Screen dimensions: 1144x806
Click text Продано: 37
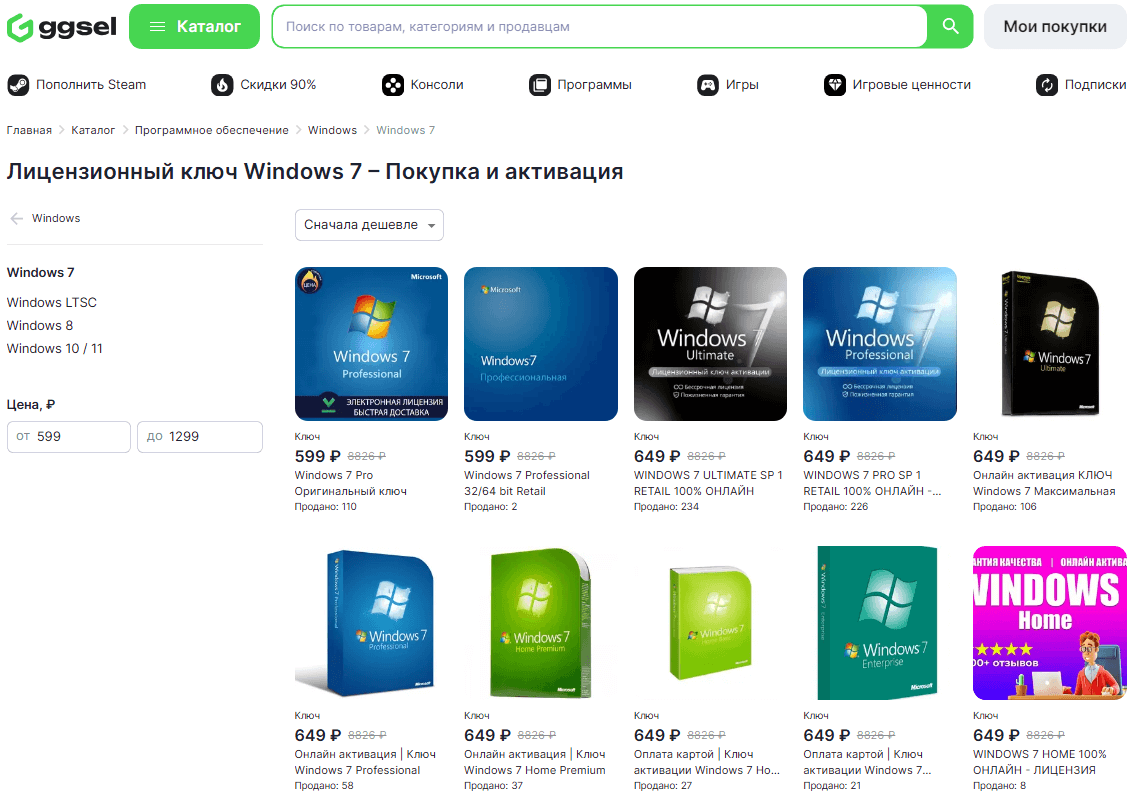pyautogui.click(x=493, y=786)
